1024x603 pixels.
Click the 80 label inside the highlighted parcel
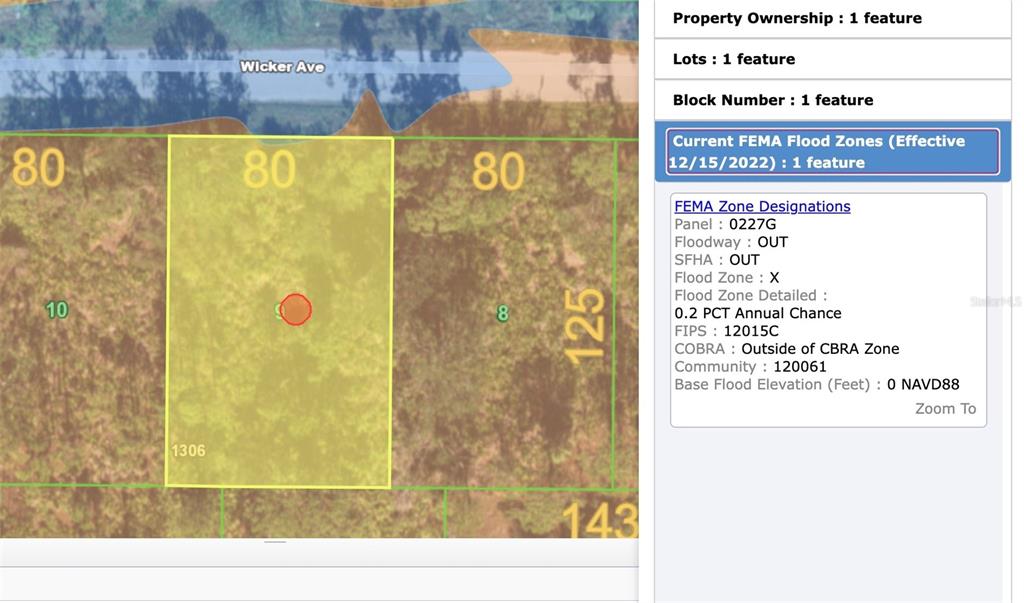tap(269, 170)
